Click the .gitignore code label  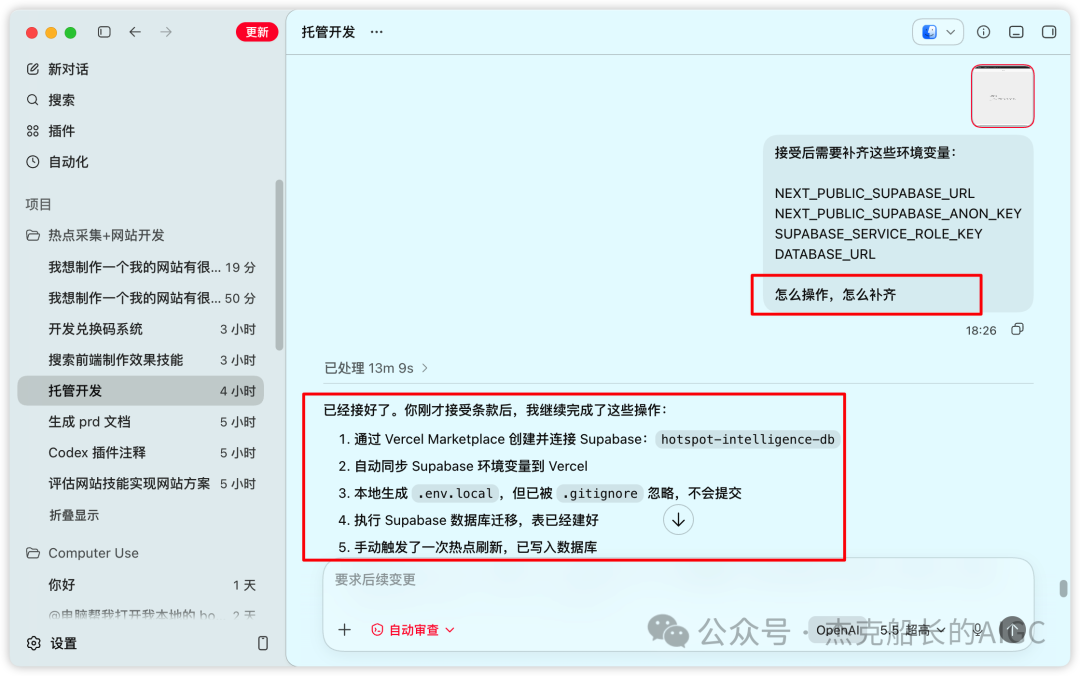[600, 493]
